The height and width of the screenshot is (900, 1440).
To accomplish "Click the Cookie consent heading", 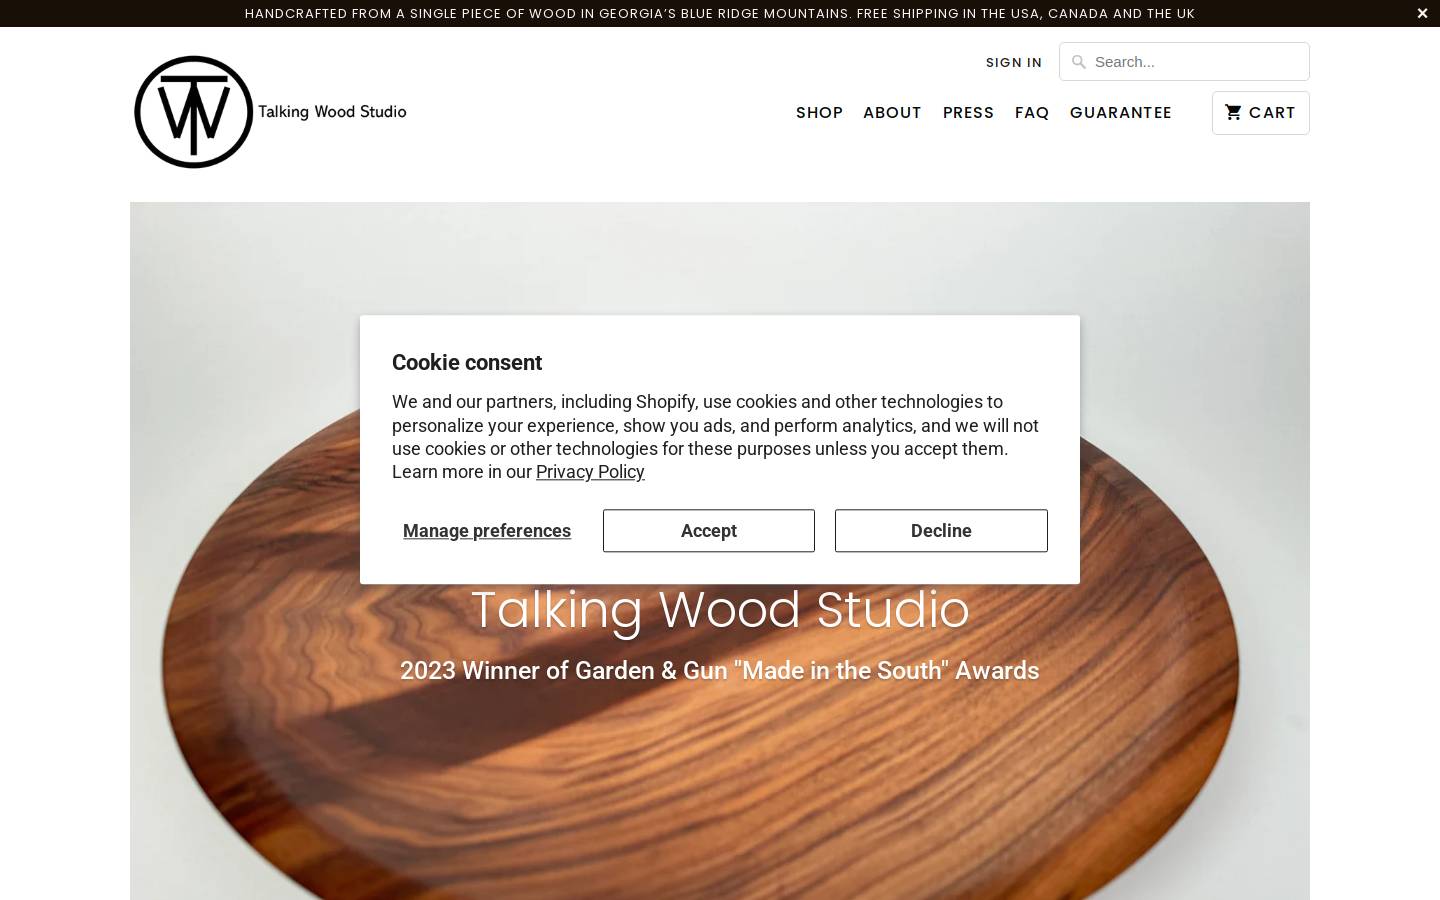I will click(467, 363).
